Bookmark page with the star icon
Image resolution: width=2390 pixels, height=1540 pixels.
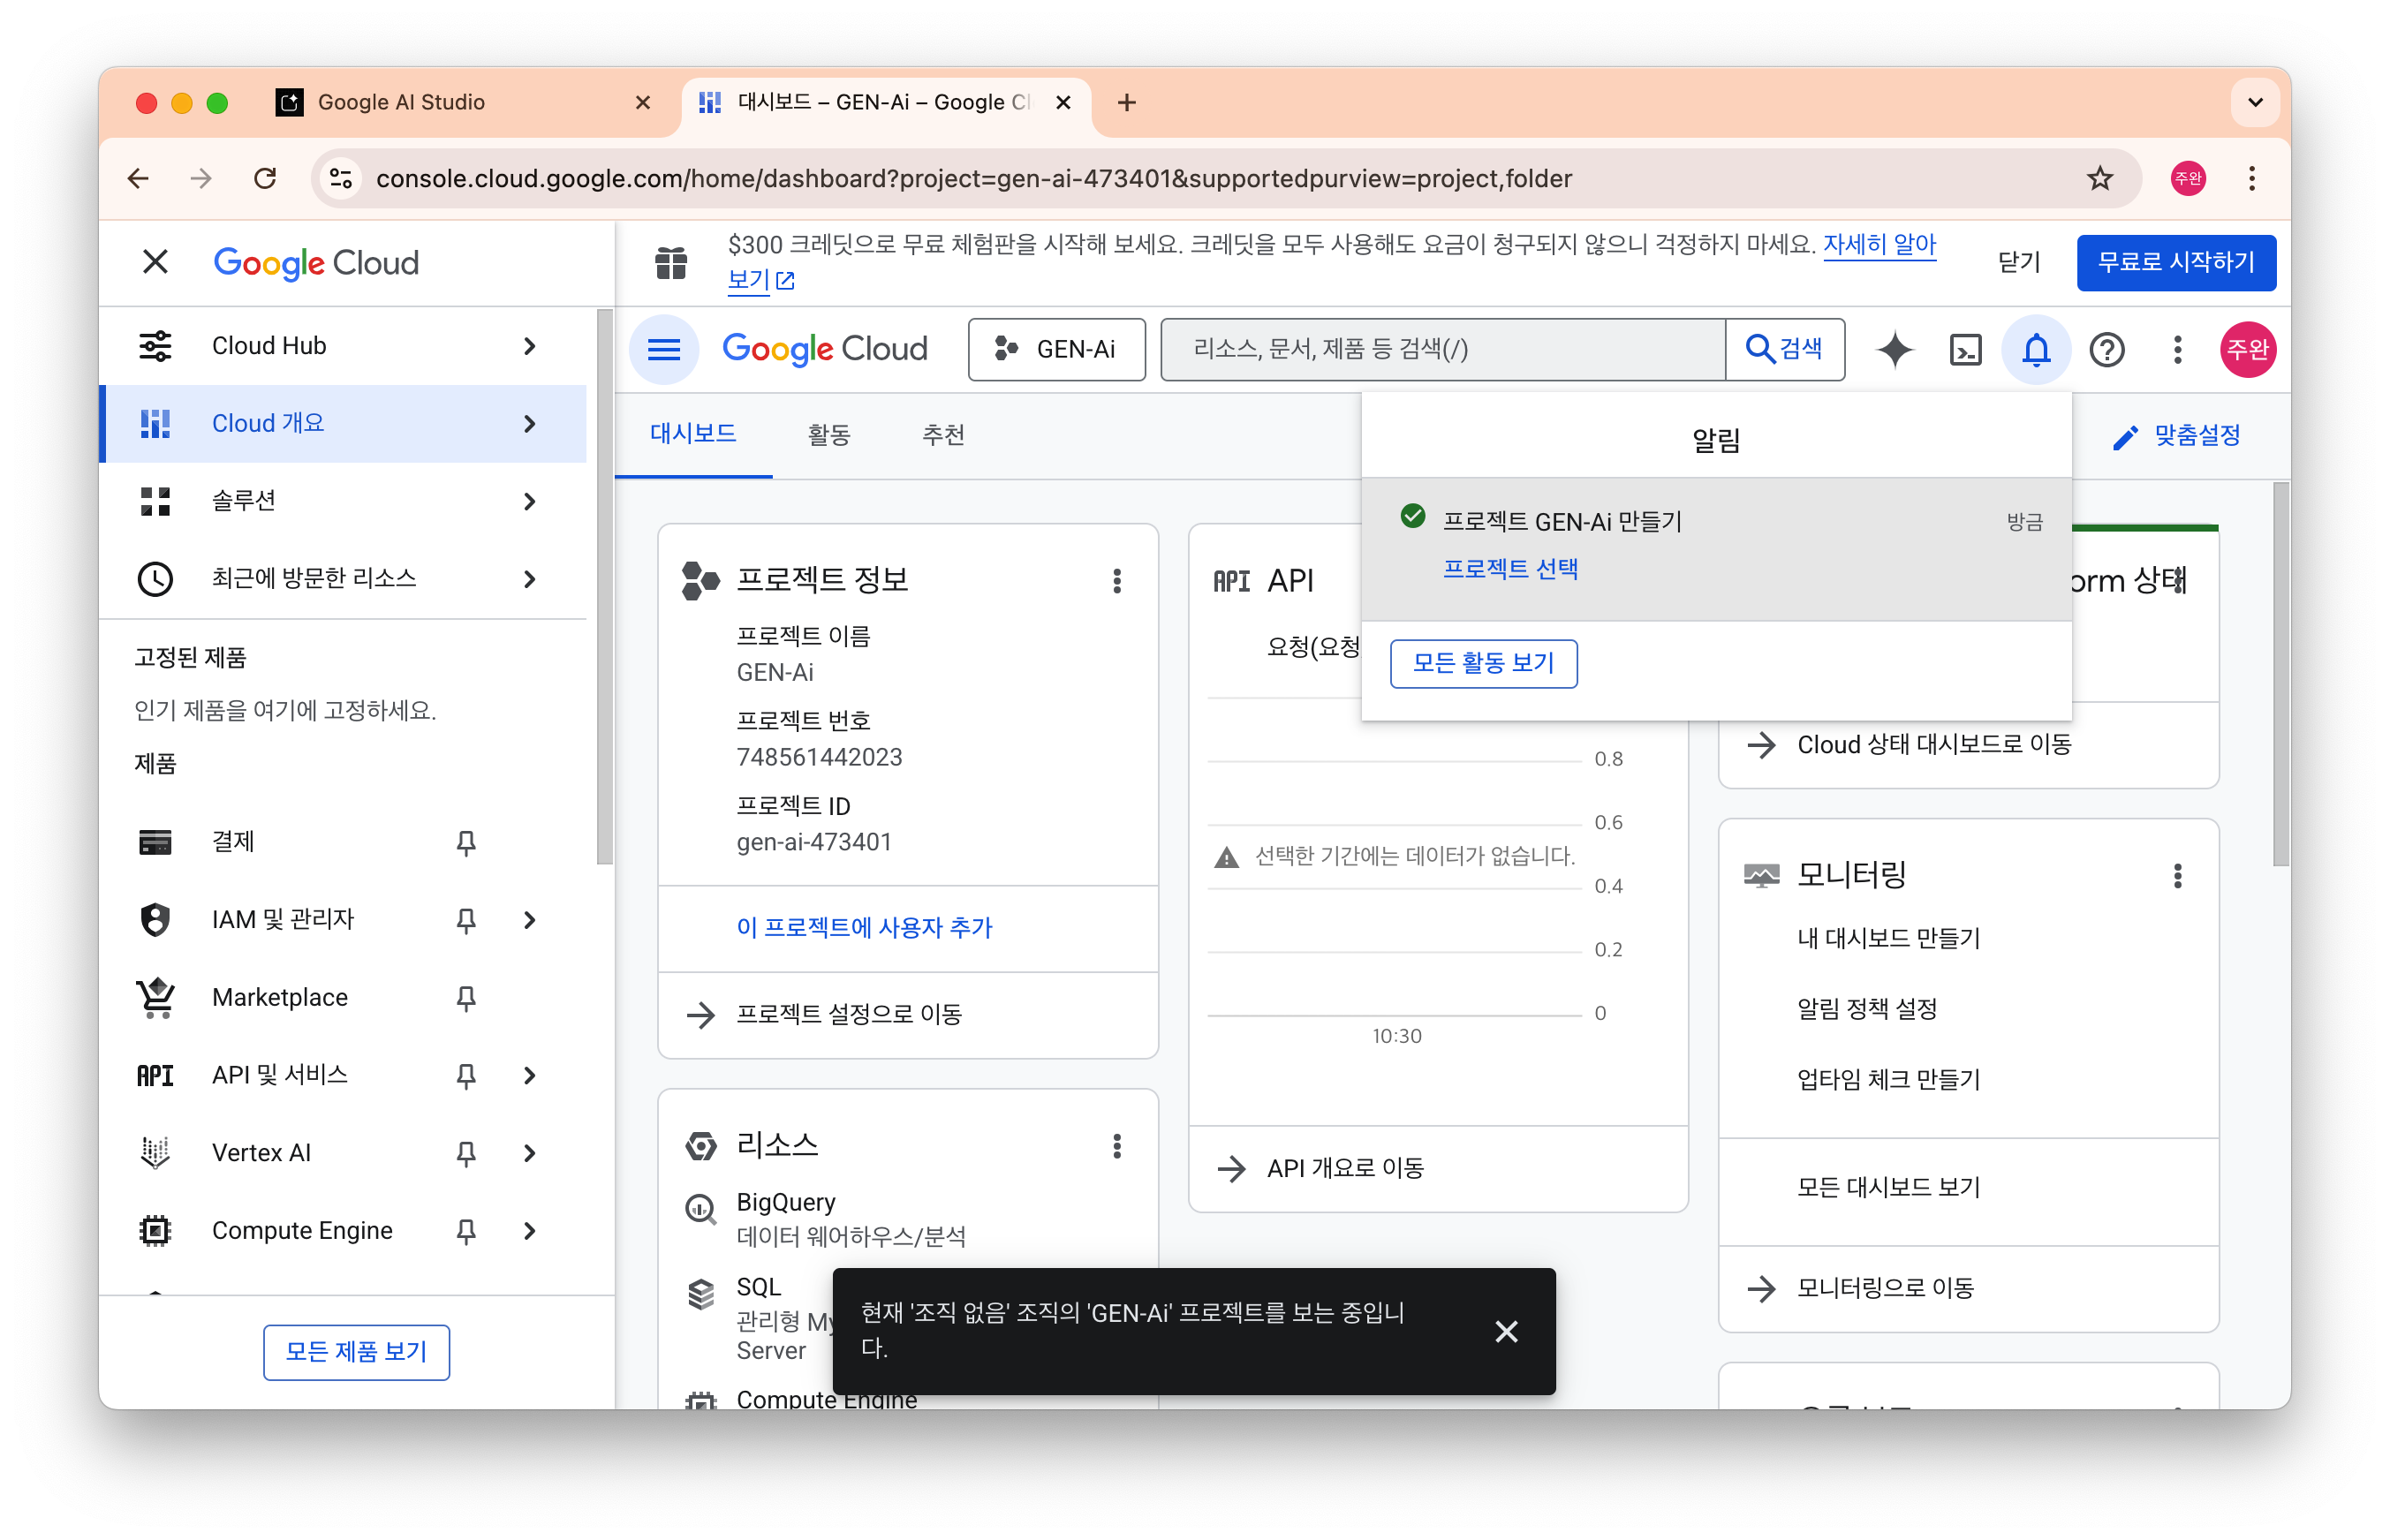coord(2099,179)
